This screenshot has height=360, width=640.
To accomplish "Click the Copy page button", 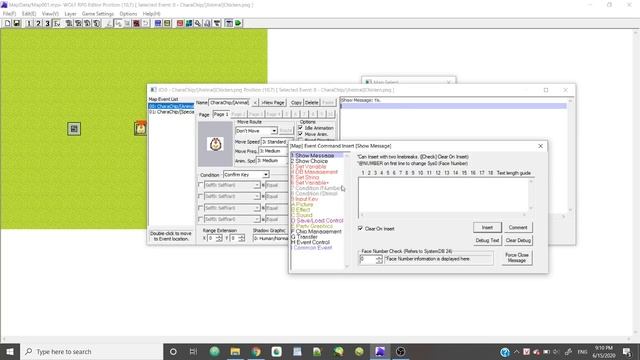I will pyautogui.click(x=296, y=102).
